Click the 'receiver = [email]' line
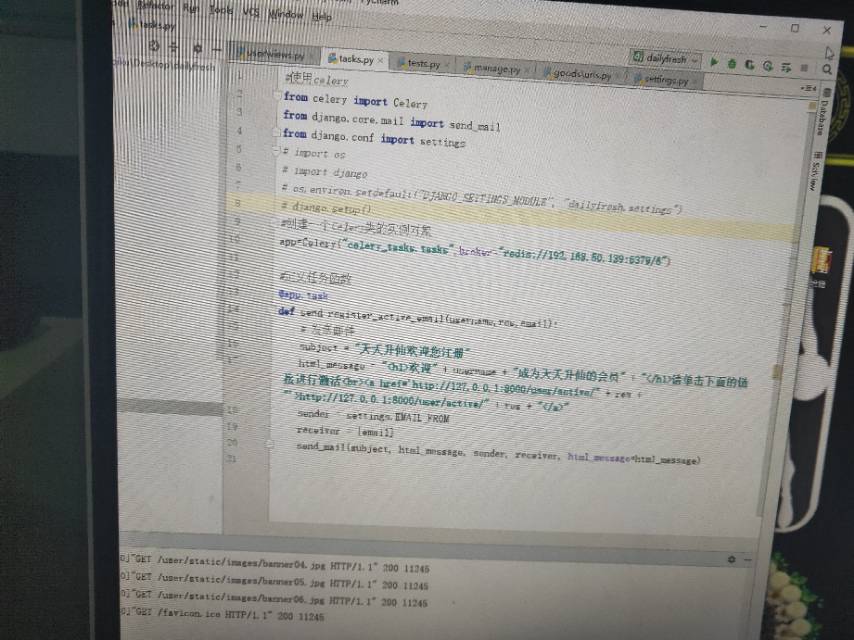The image size is (854, 640). (345, 431)
